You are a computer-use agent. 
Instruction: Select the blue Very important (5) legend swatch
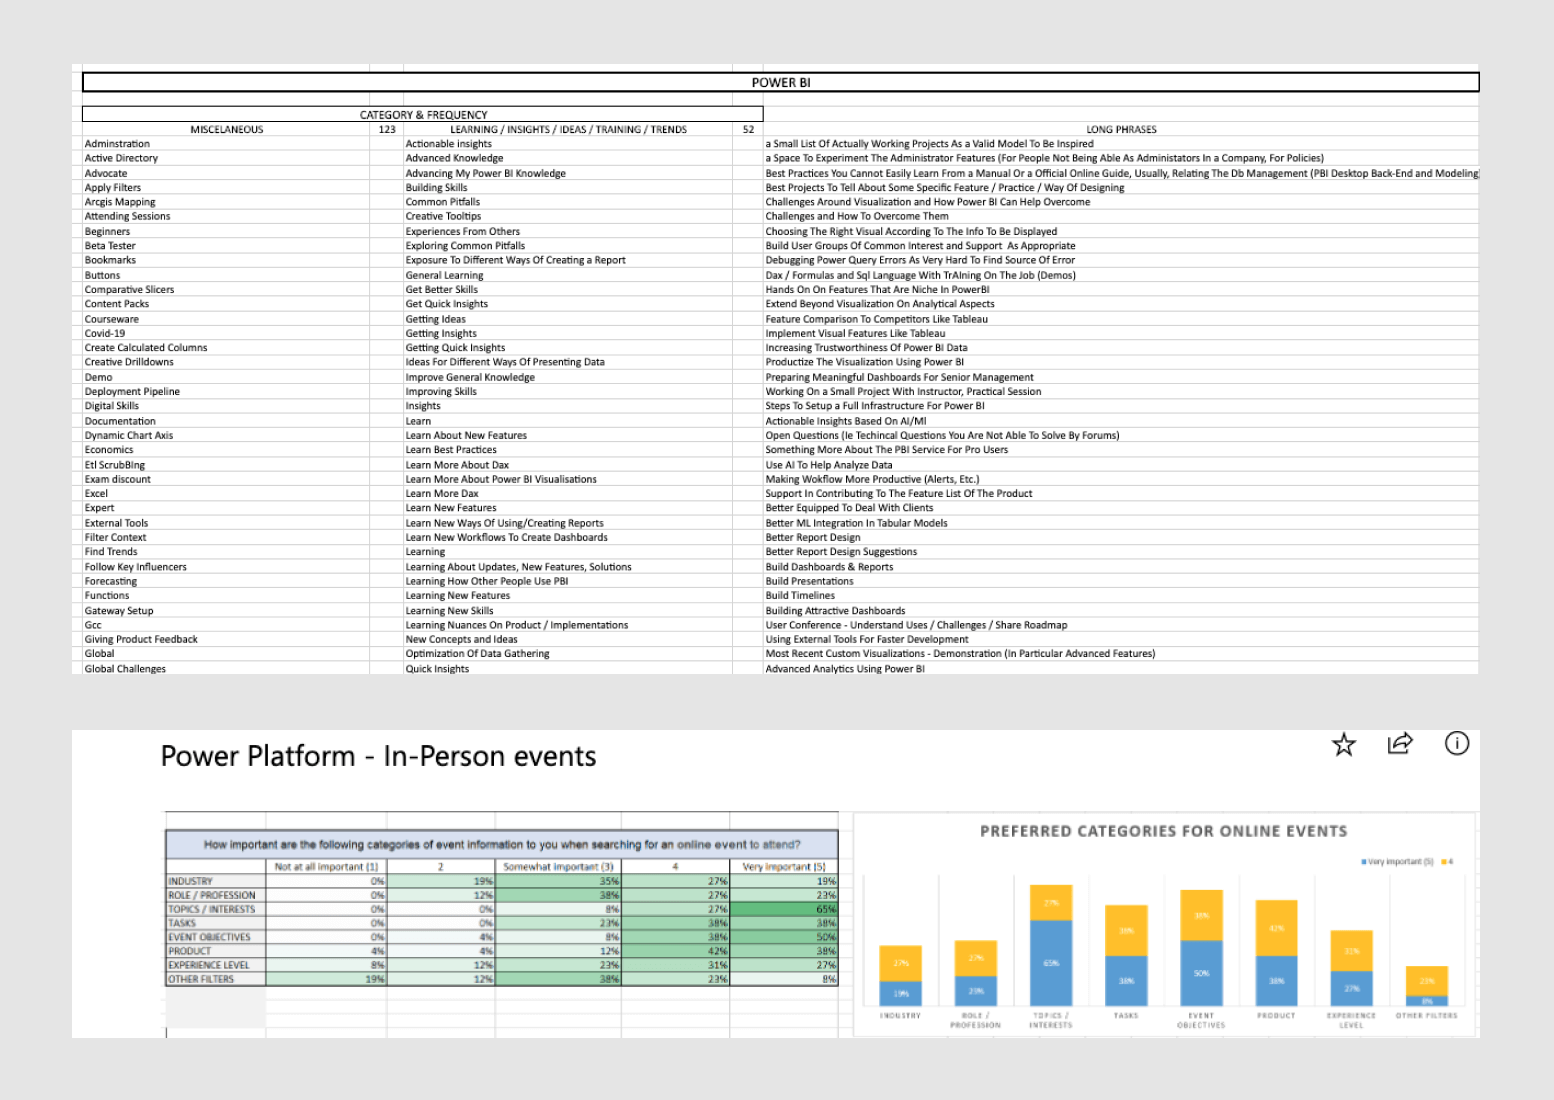(x=1363, y=861)
